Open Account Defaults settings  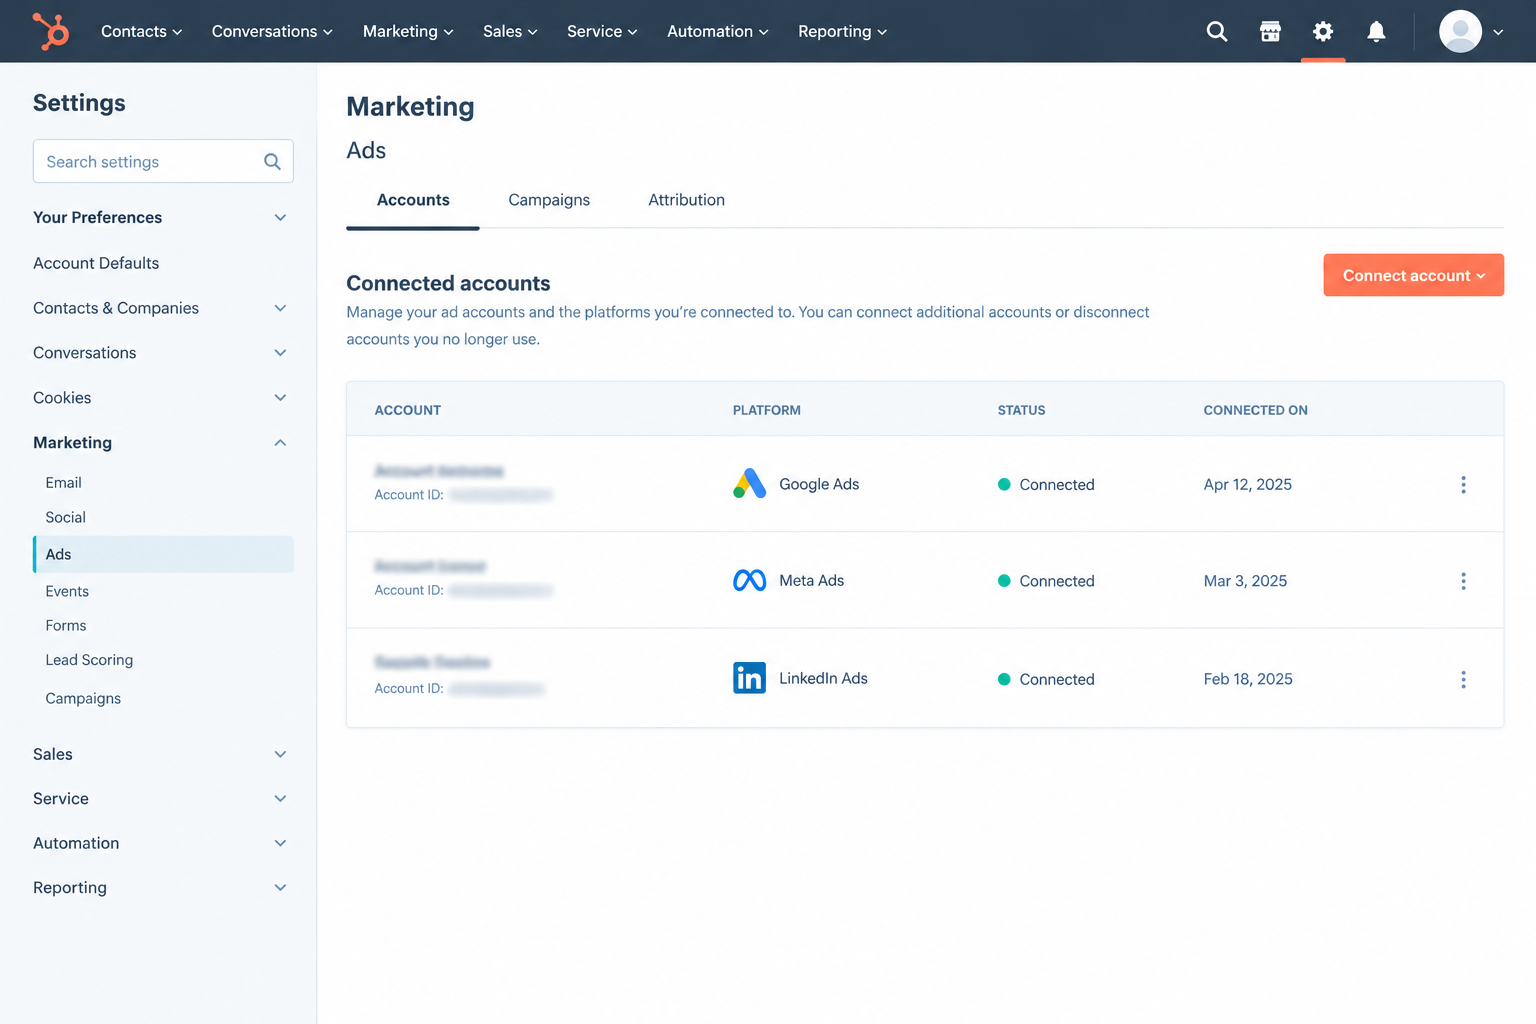(96, 263)
